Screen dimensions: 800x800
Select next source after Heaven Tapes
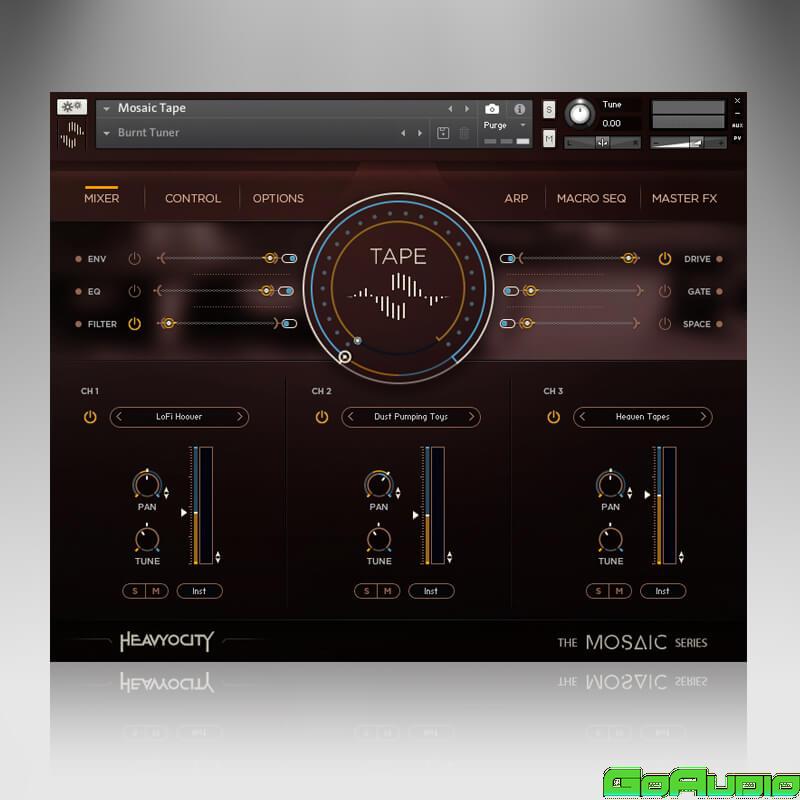pyautogui.click(x=703, y=417)
